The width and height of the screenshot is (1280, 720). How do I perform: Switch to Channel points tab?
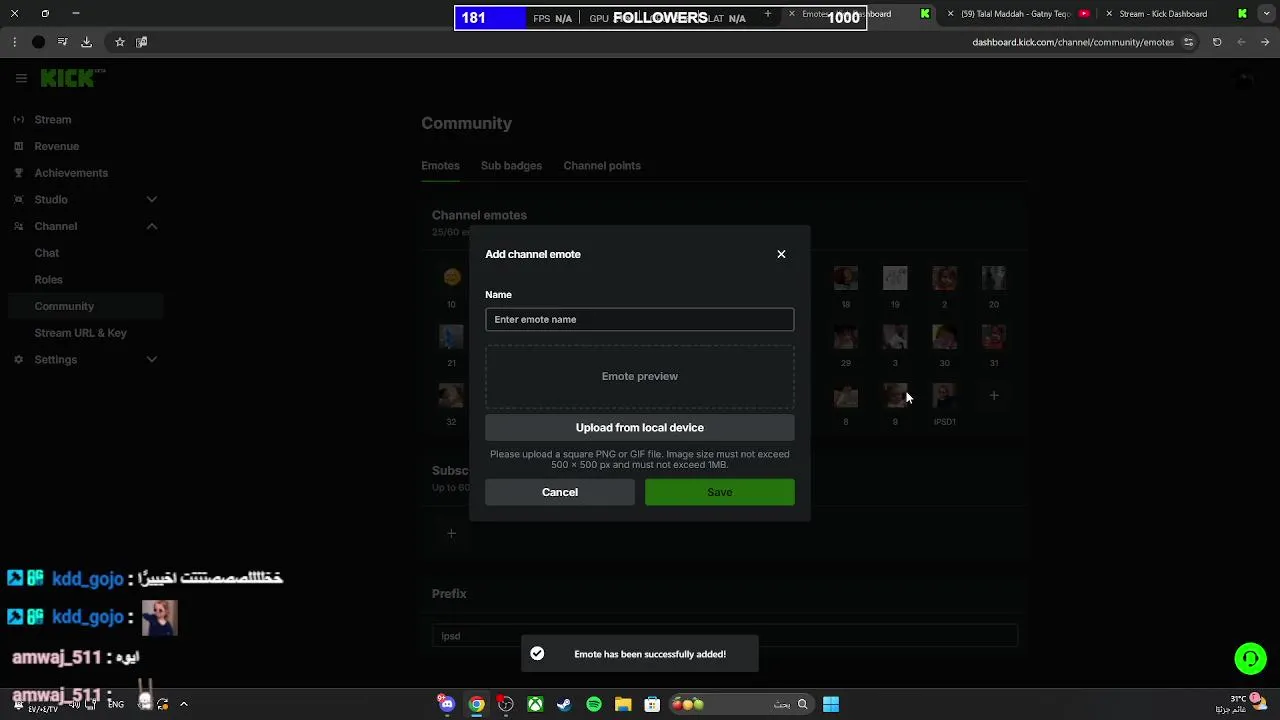tap(602, 166)
